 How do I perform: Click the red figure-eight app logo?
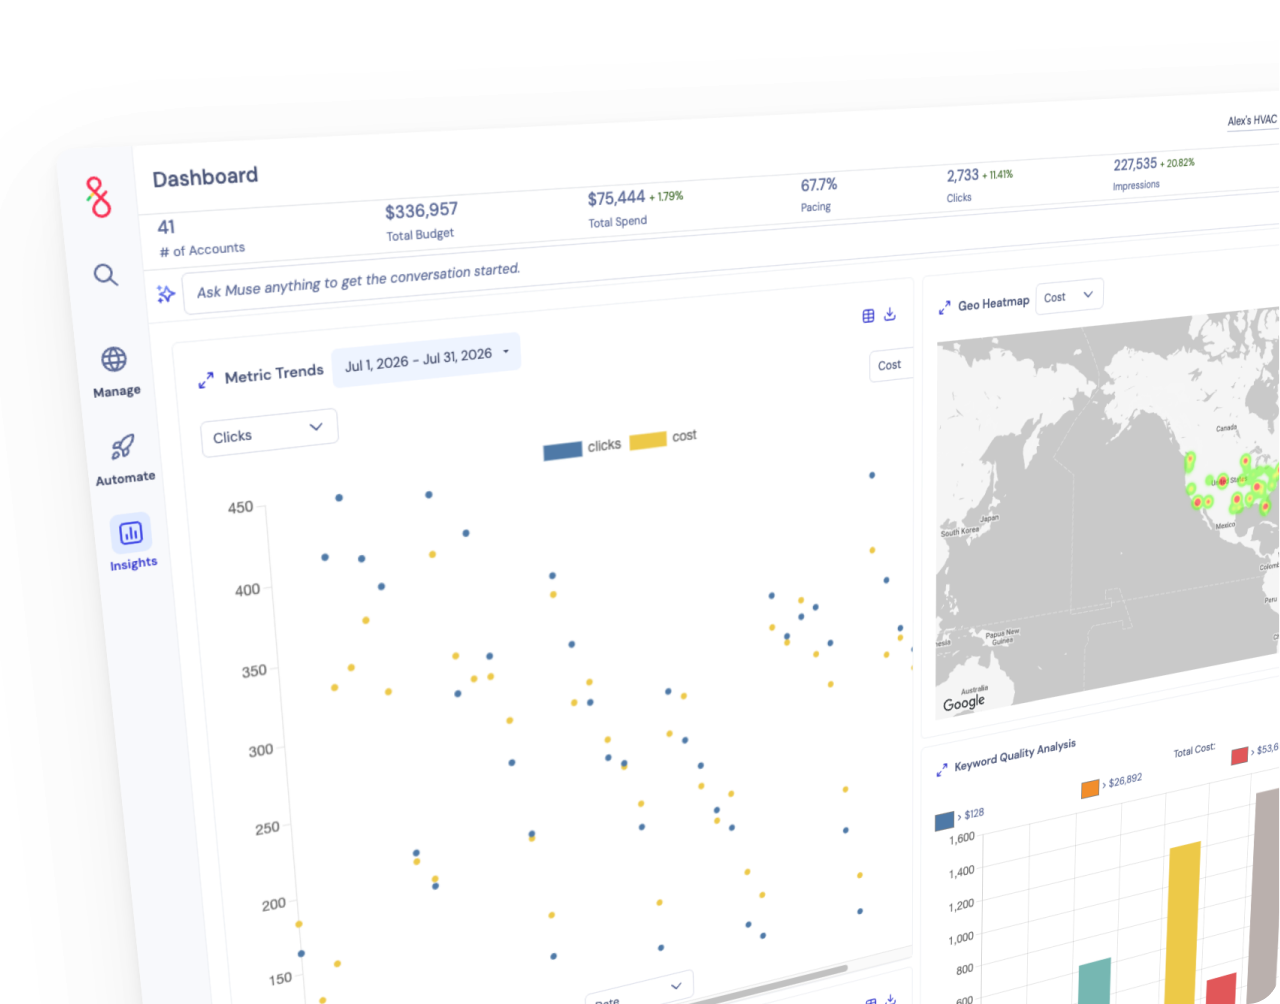click(x=98, y=197)
